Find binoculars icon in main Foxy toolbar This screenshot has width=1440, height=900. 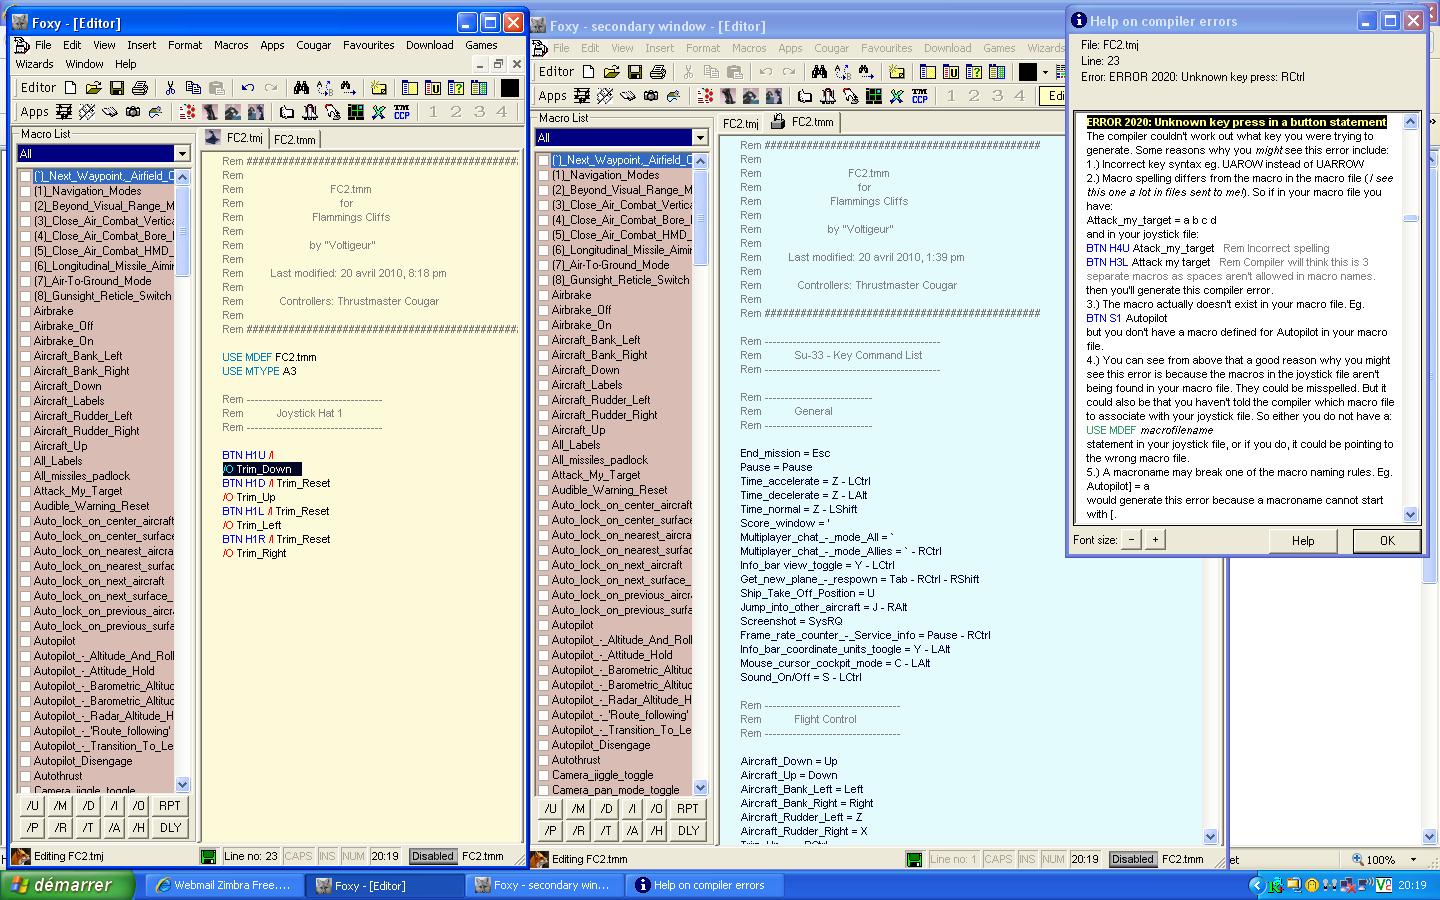(x=301, y=88)
